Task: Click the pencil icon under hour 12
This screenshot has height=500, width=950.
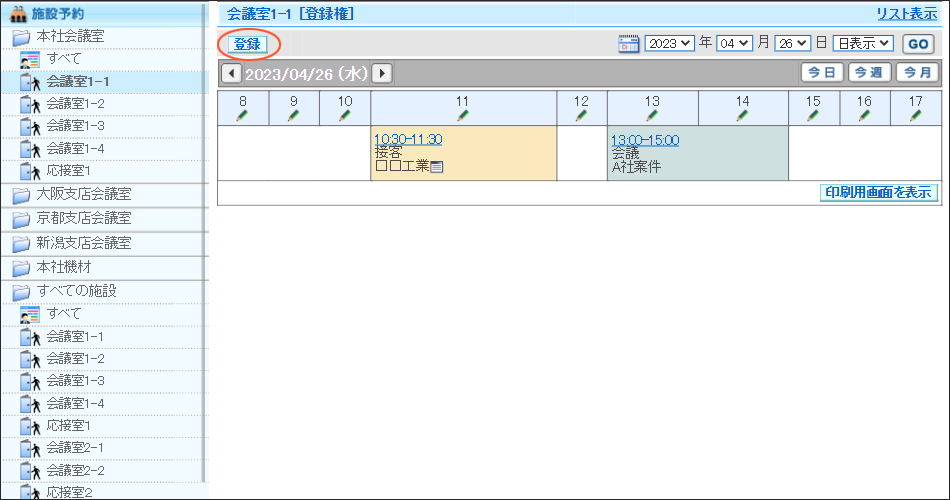Action: tap(581, 116)
